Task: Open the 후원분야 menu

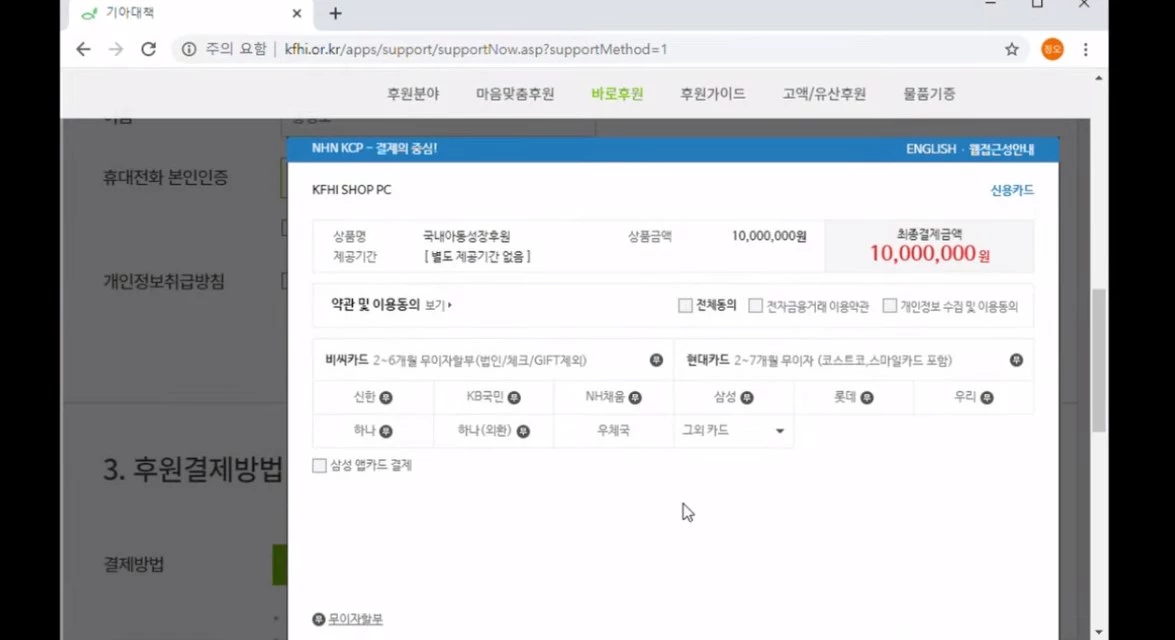Action: [x=413, y=94]
